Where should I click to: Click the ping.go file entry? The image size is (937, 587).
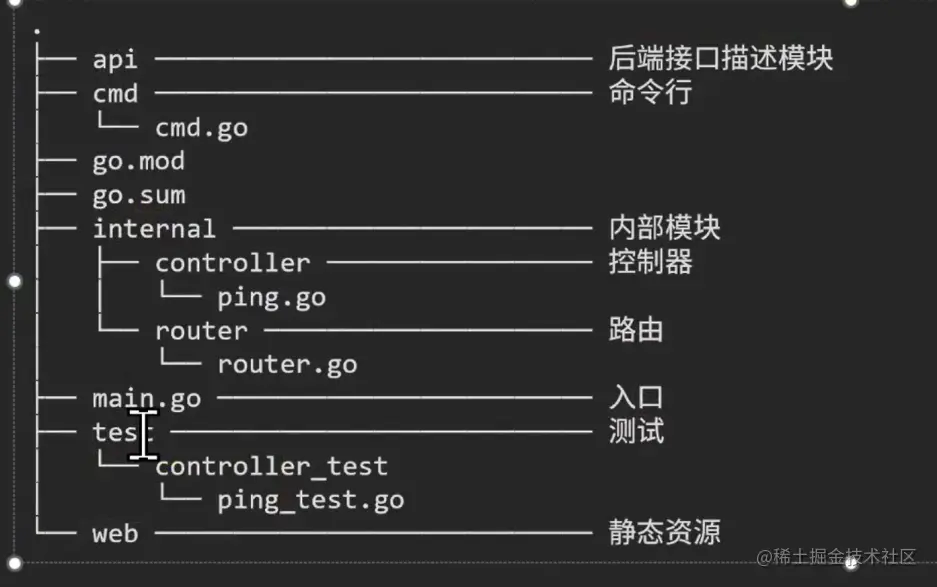coord(271,298)
